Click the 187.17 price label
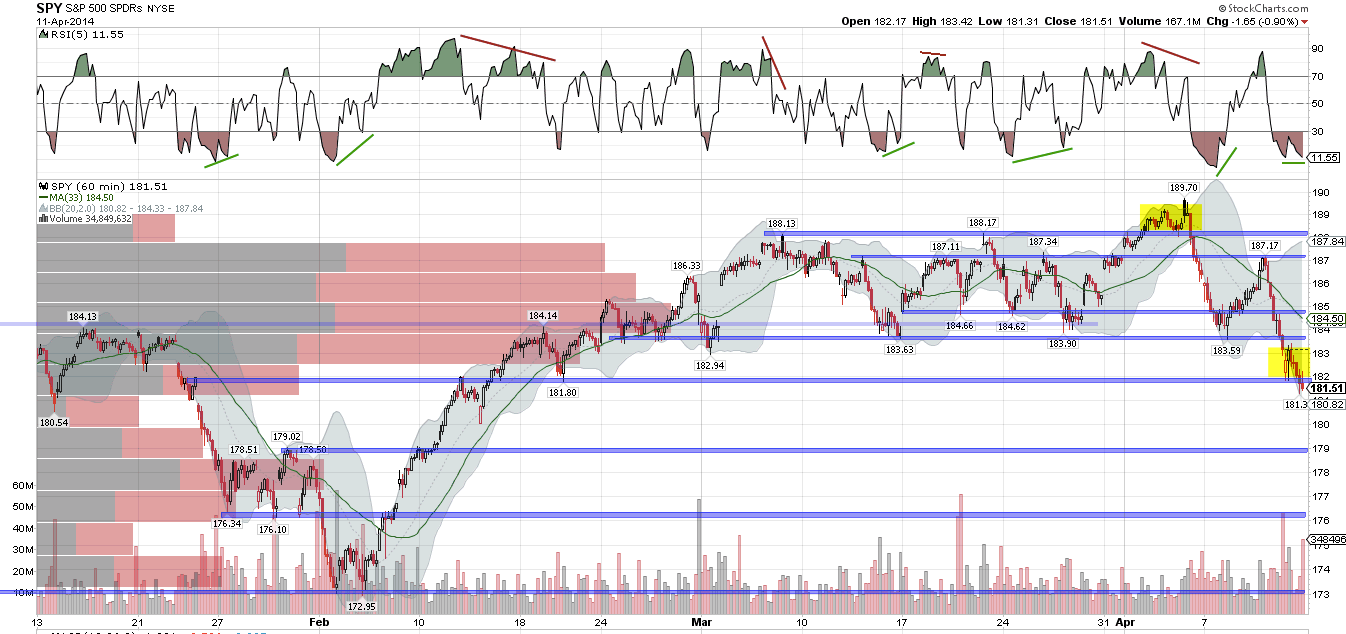1346x634 pixels. pyautogui.click(x=1265, y=246)
